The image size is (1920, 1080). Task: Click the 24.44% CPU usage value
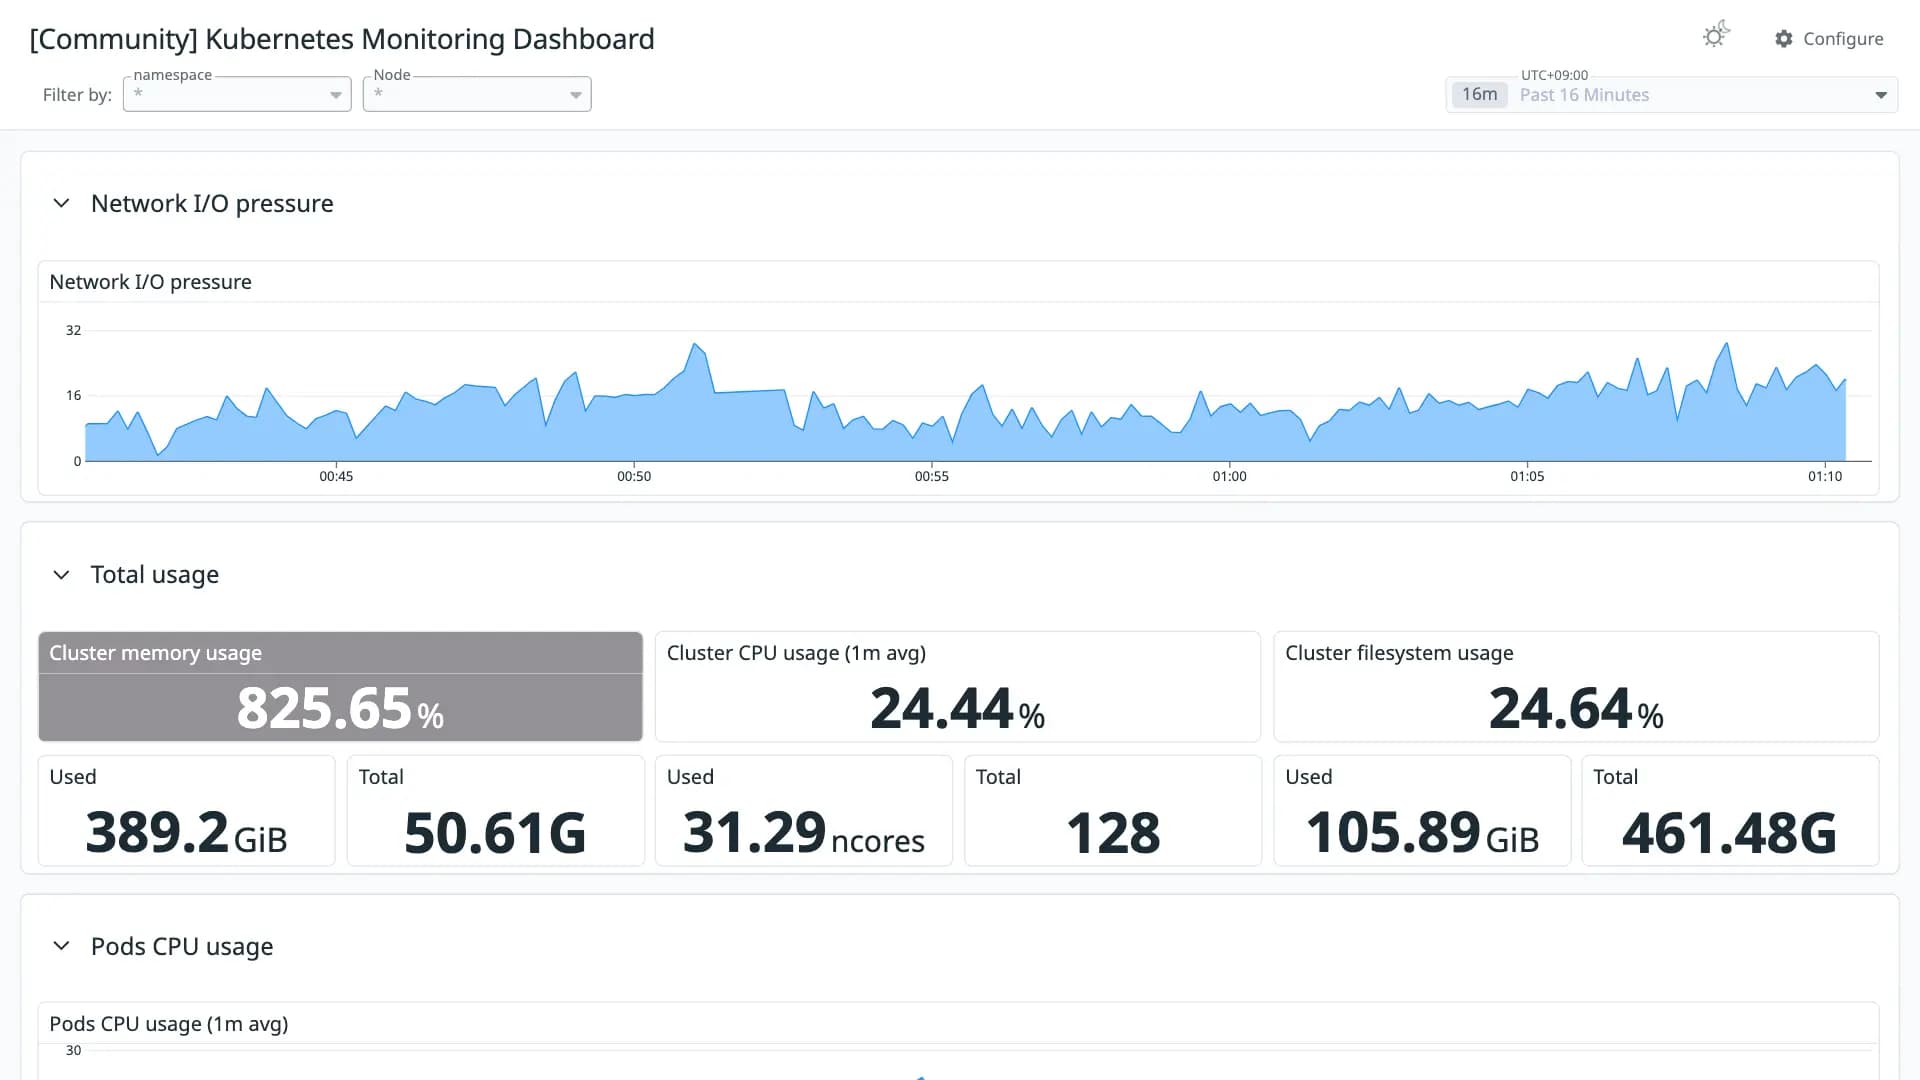pos(957,709)
